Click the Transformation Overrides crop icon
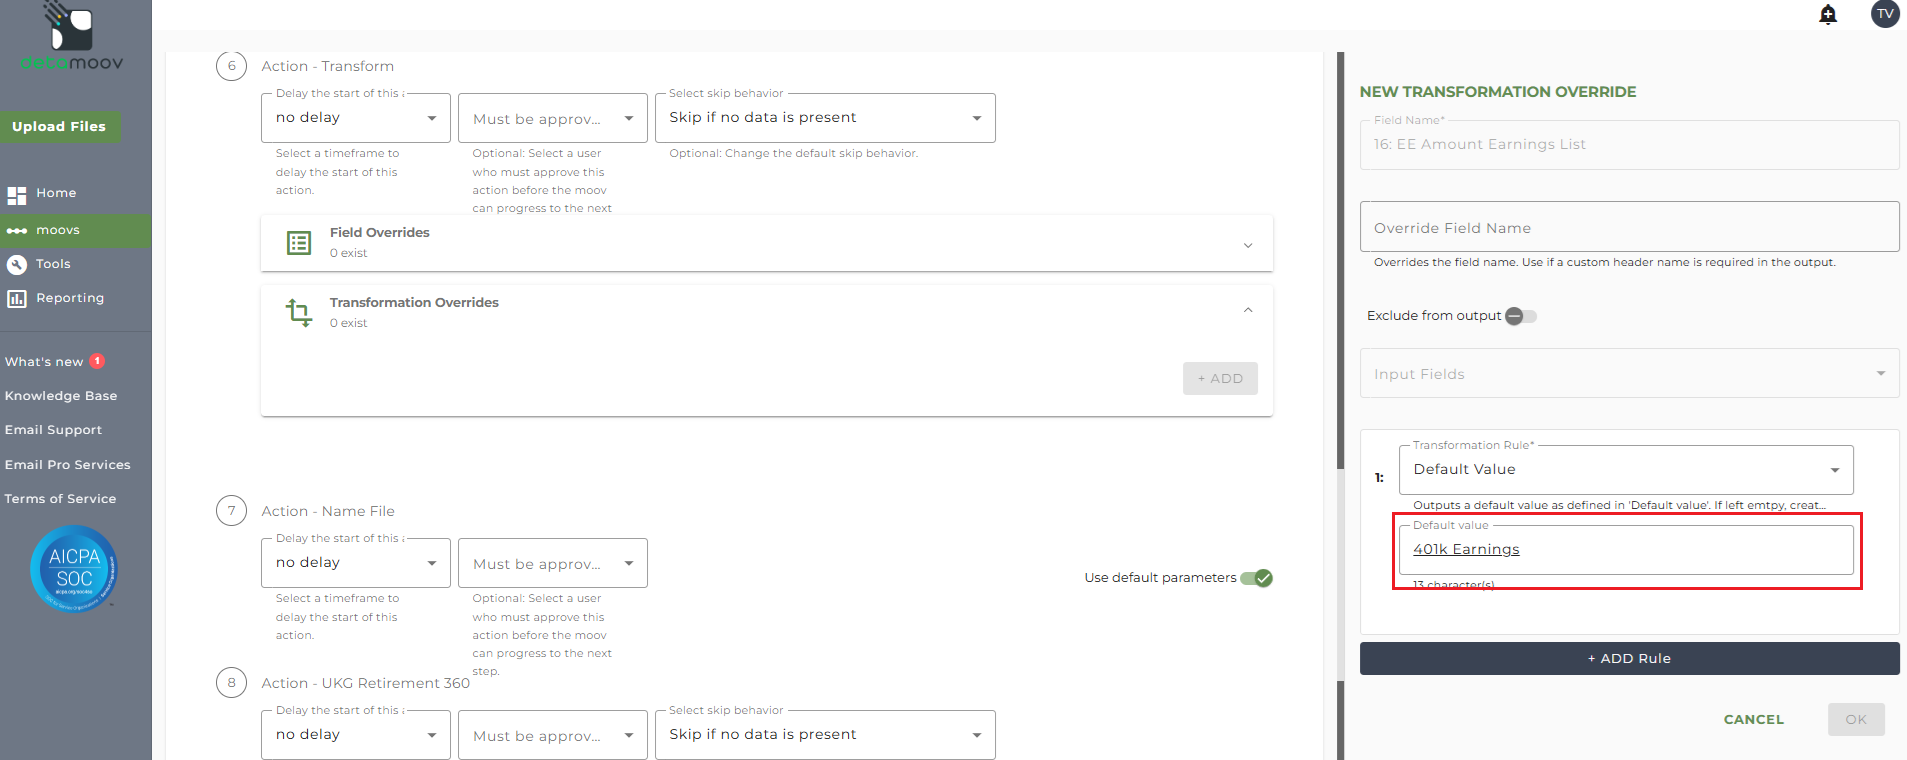Screen dimensions: 1907x760 299,312
